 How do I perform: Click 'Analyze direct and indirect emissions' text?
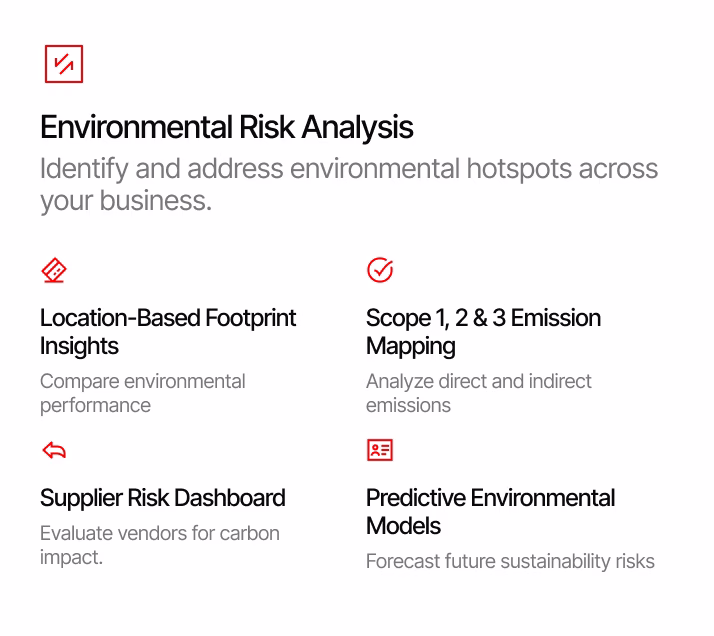tap(479, 393)
